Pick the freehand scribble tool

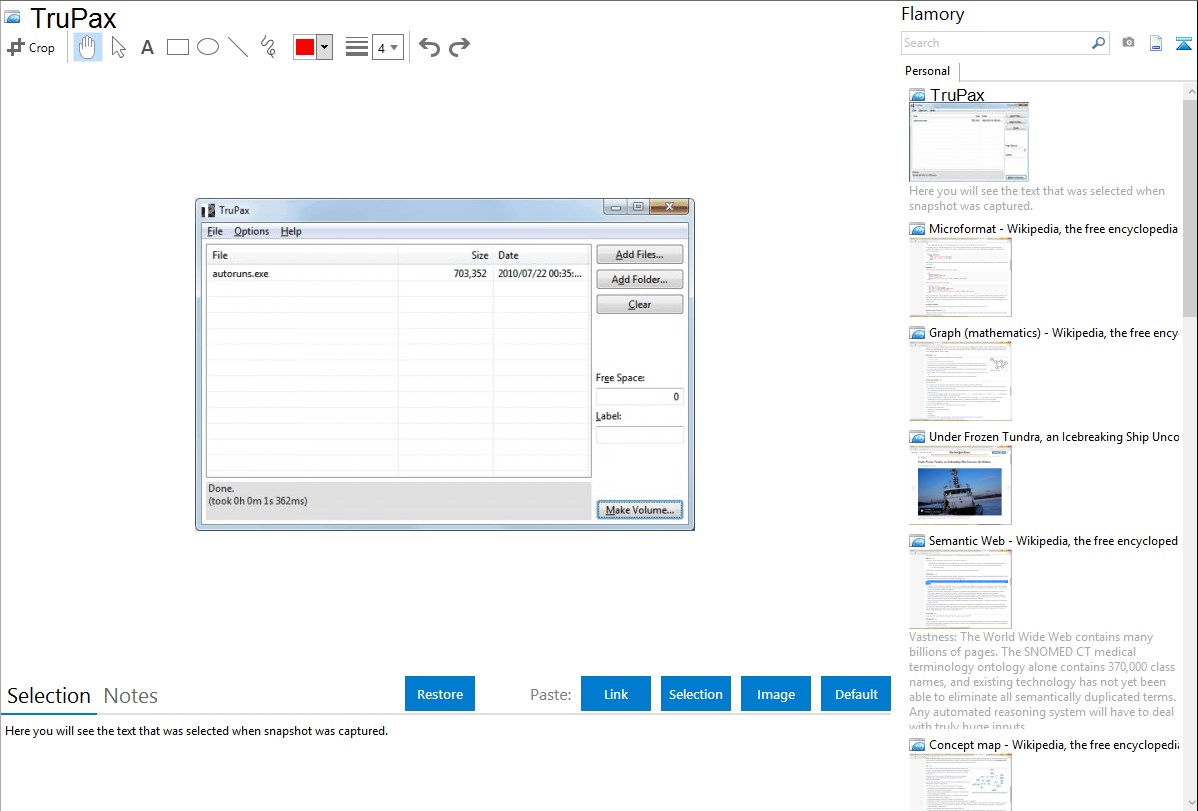point(268,47)
